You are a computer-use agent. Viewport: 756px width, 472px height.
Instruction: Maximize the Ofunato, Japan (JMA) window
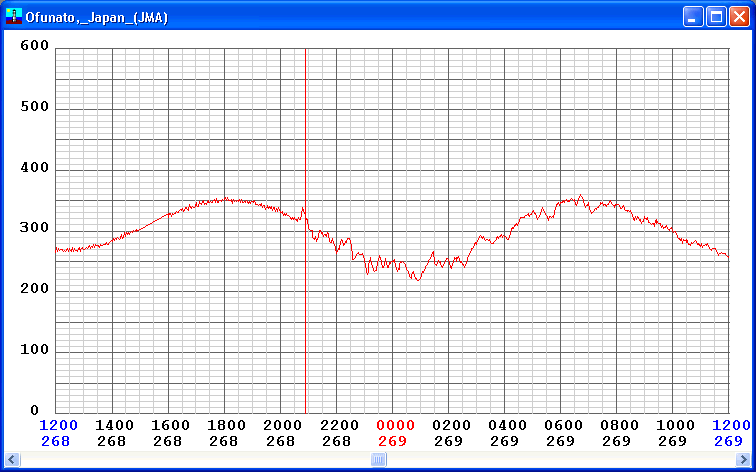tap(716, 17)
